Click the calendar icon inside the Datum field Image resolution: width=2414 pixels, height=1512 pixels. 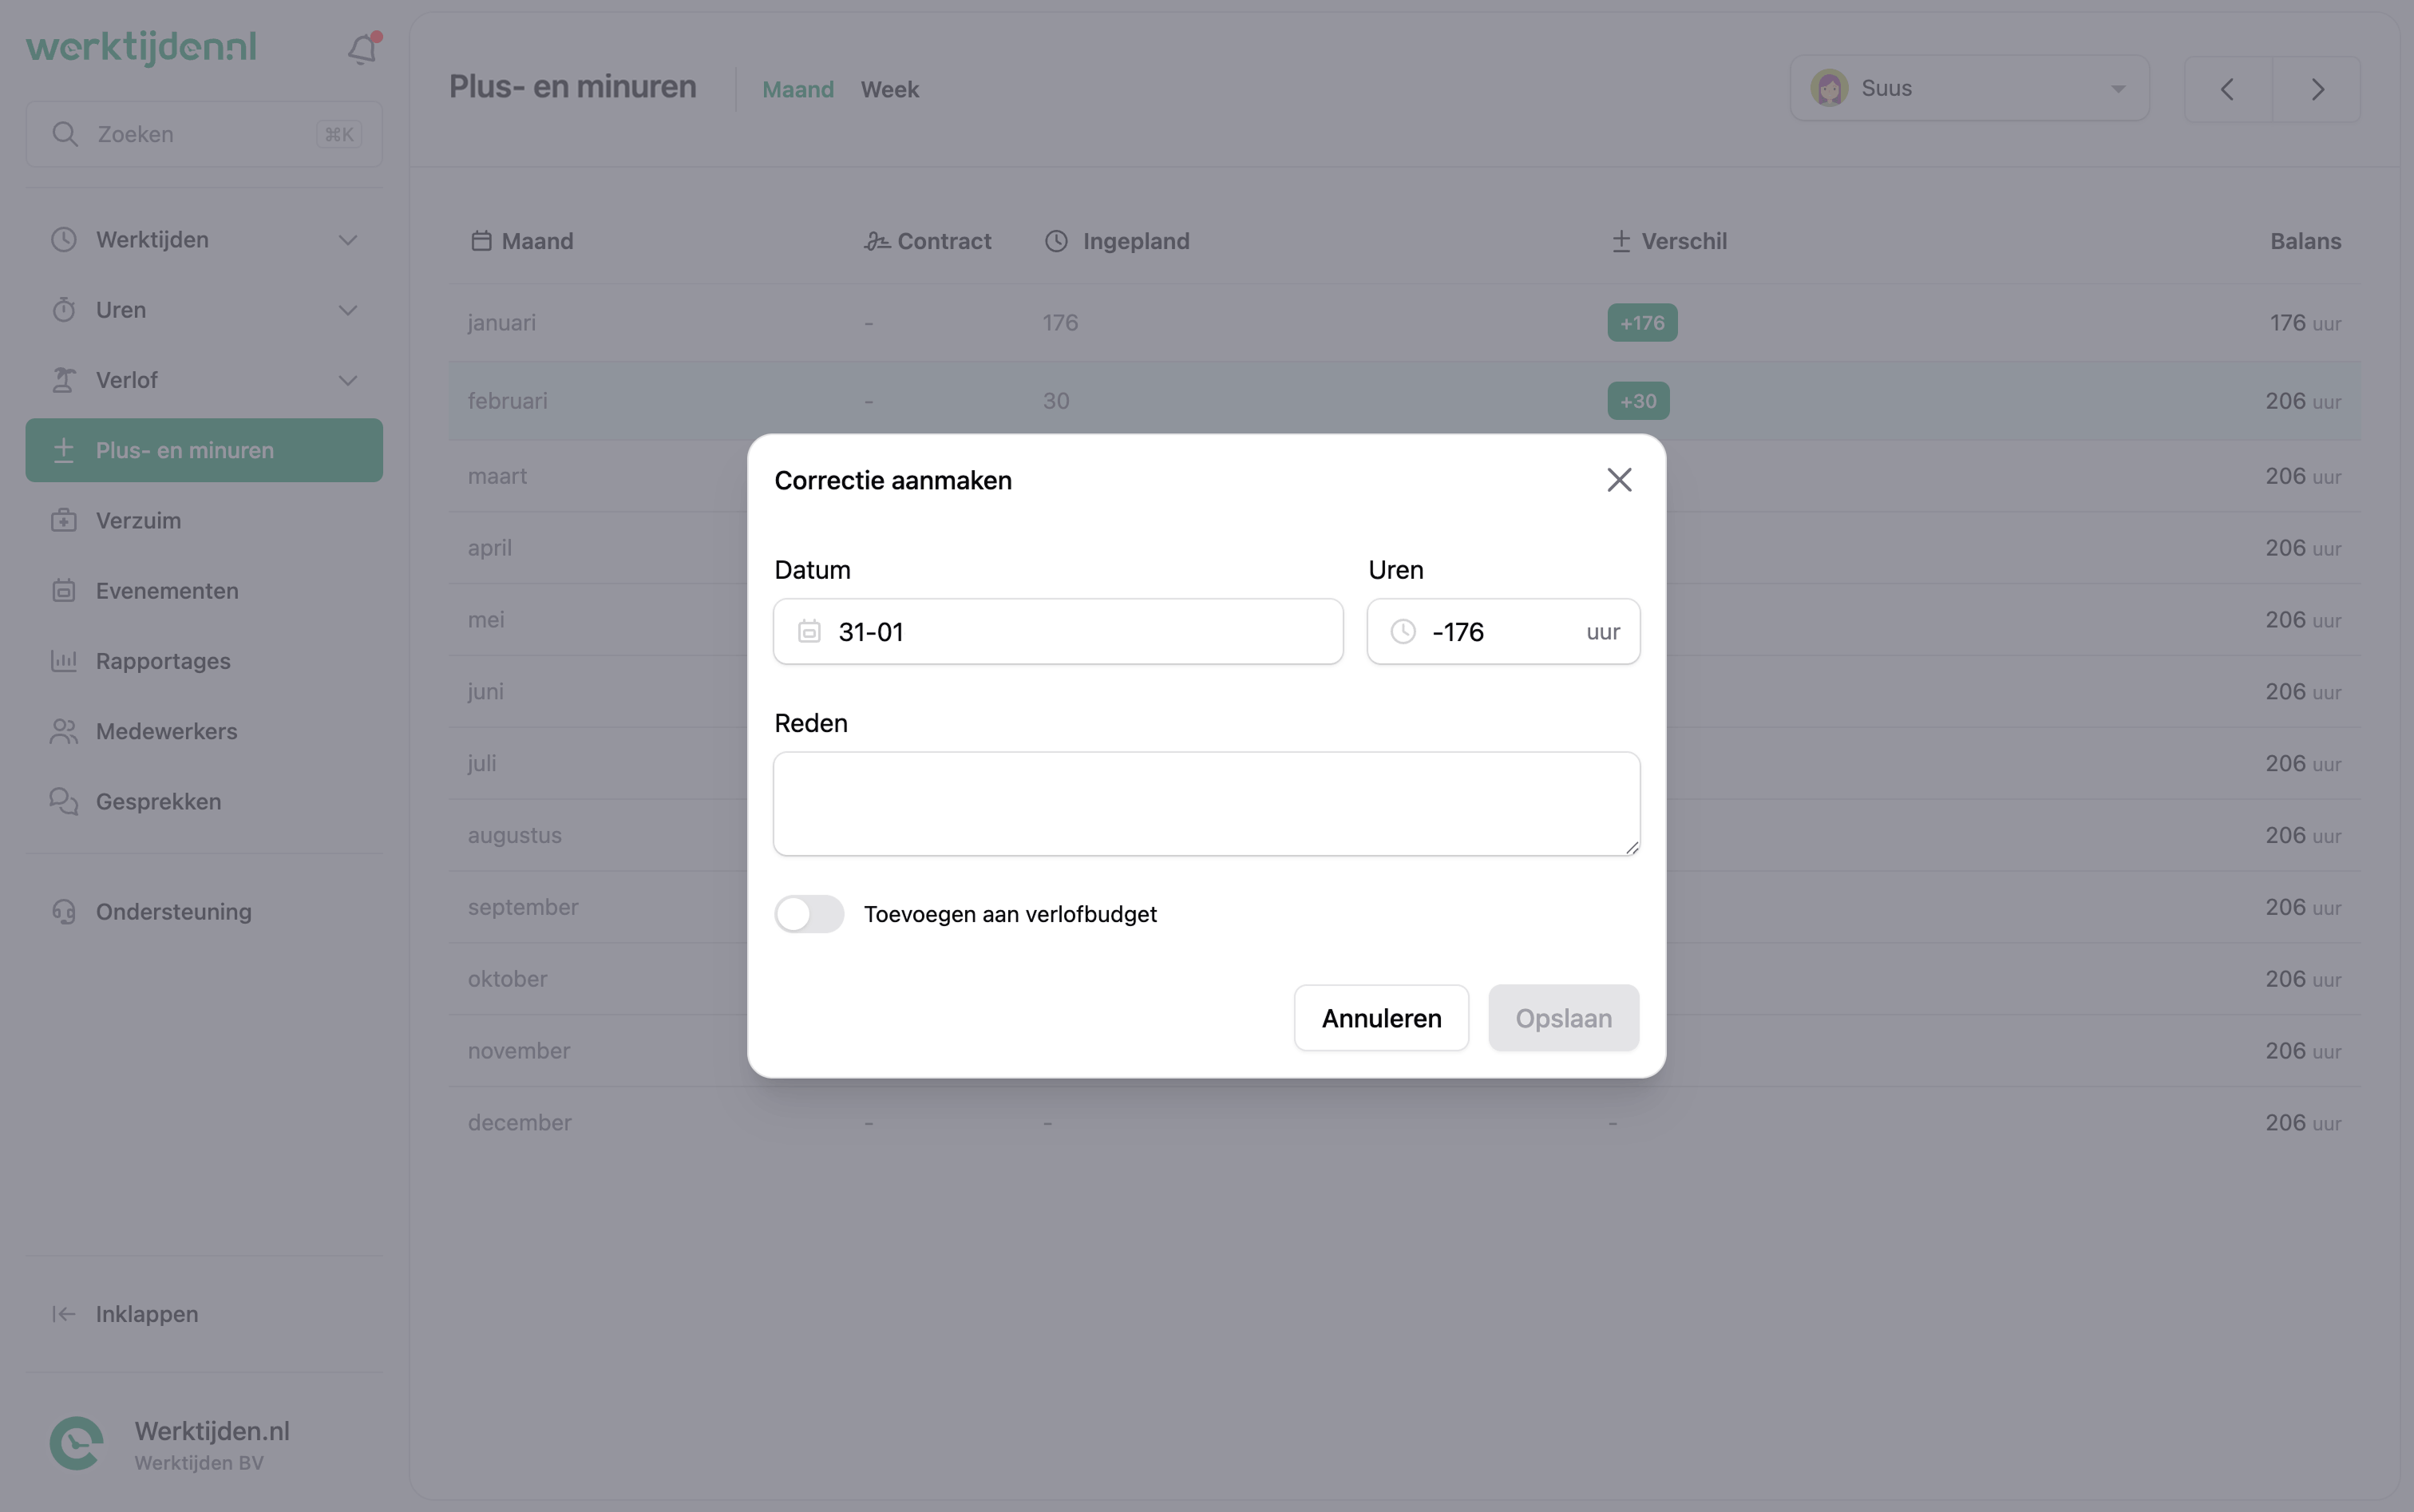(x=809, y=631)
